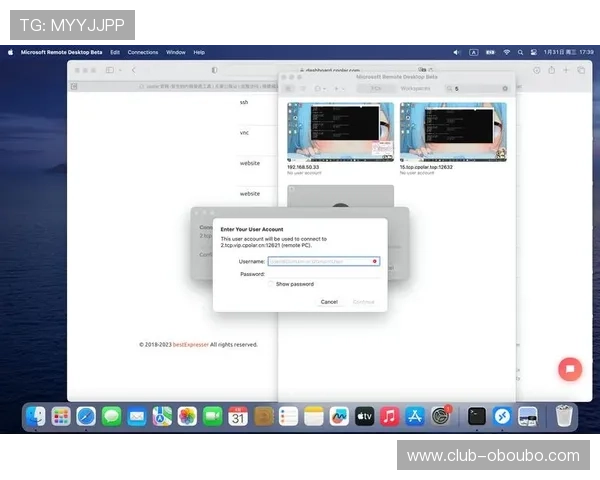Open the Edit menu in menu bar

tap(115, 52)
